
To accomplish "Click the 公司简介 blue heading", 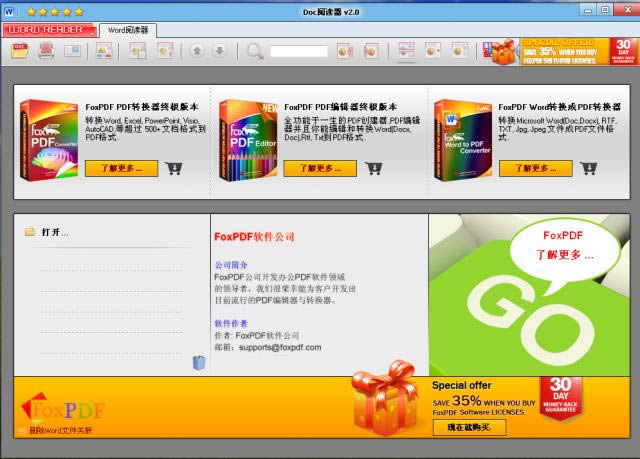I will (x=231, y=265).
